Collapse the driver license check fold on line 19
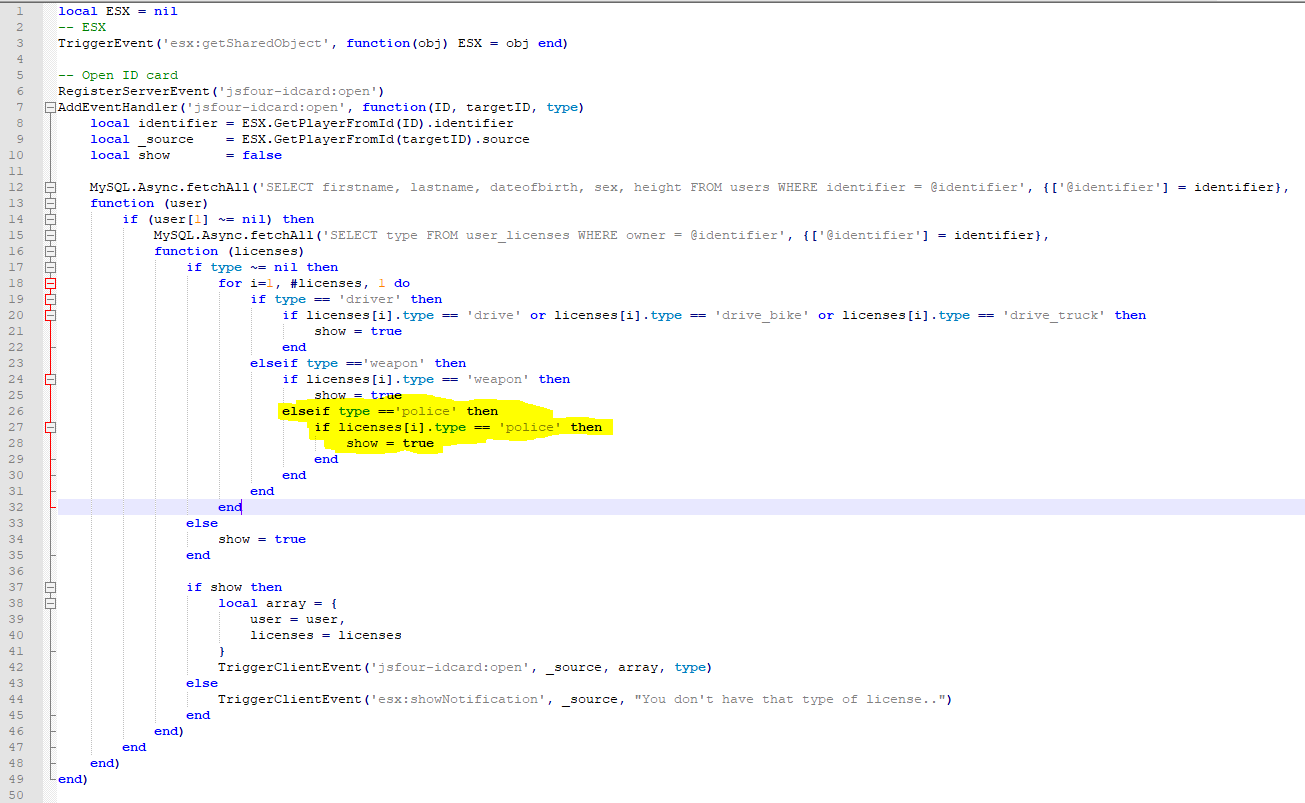The width and height of the screenshot is (1305, 803). pos(50,299)
